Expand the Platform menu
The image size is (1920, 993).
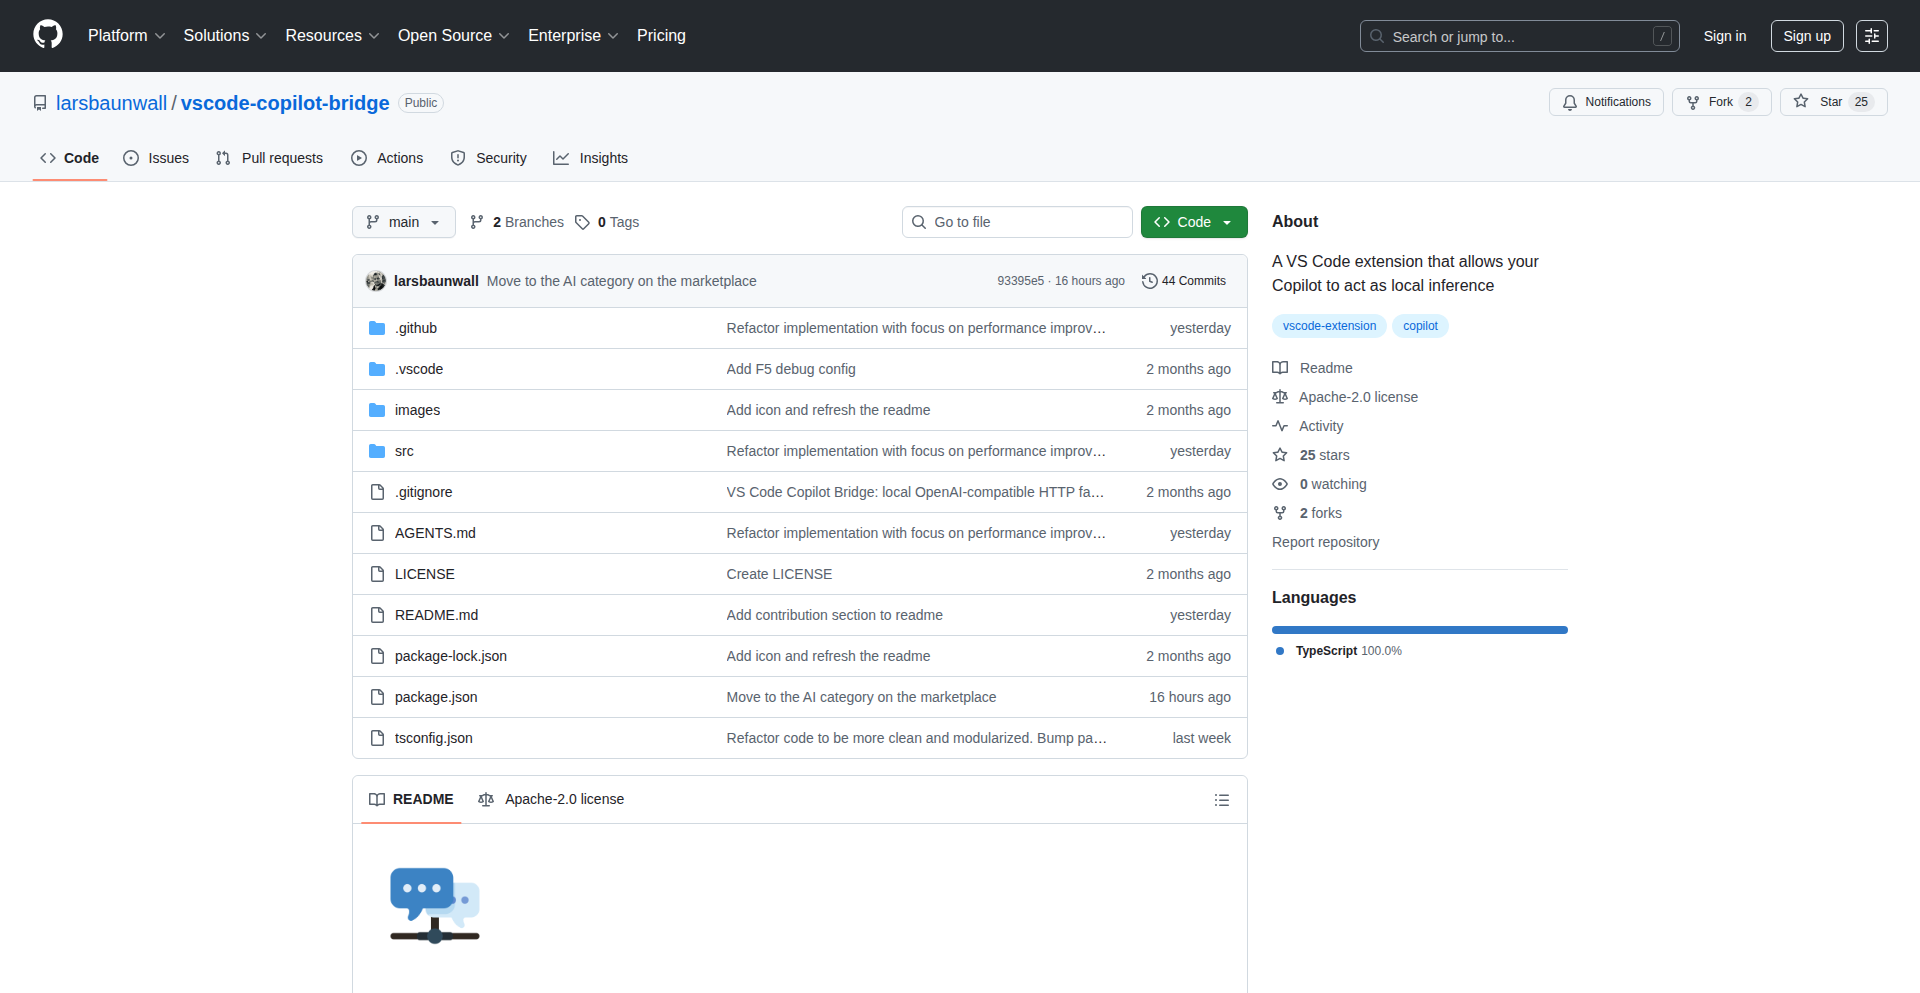click(x=126, y=36)
